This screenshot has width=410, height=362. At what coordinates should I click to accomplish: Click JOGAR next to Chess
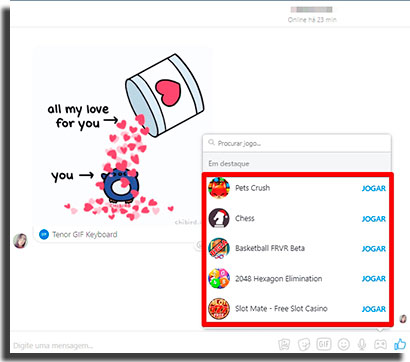374,219
